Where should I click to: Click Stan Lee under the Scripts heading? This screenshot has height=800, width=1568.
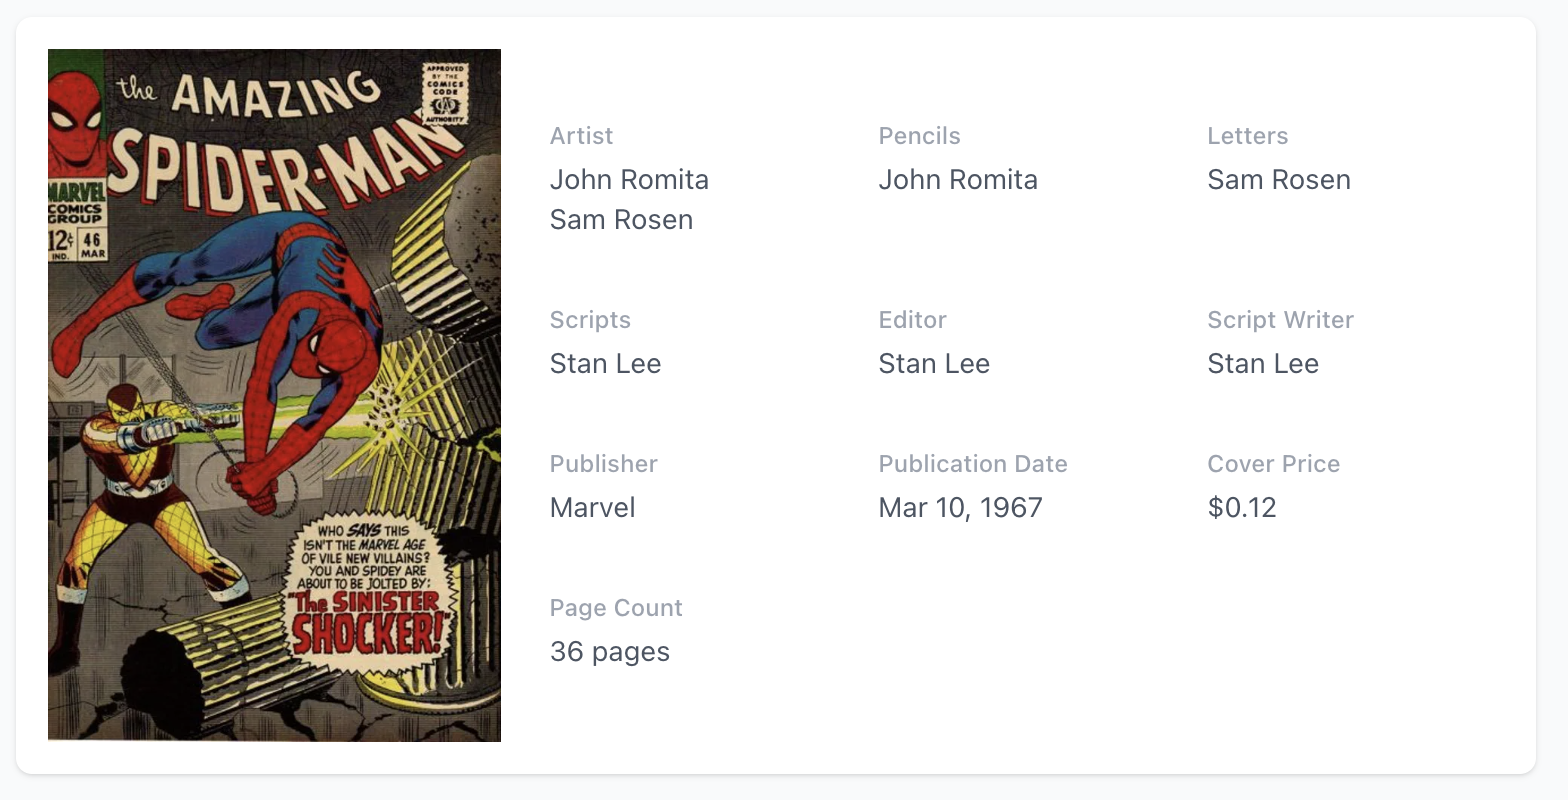tap(605, 364)
